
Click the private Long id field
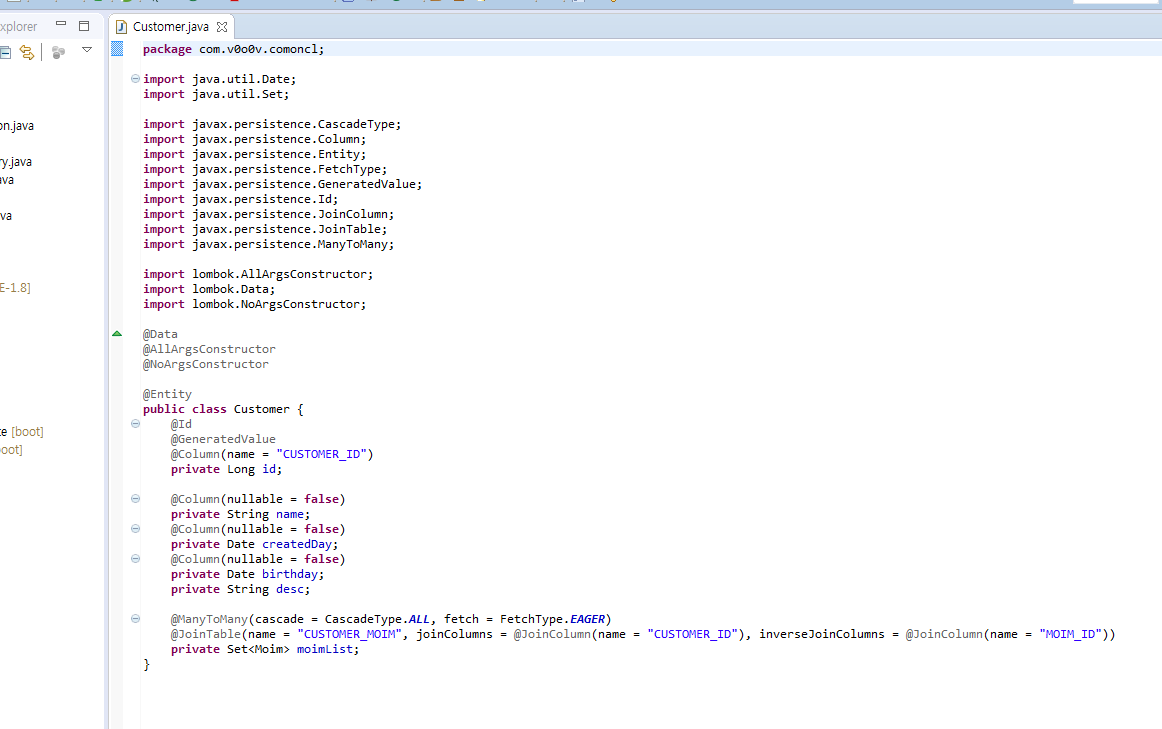point(226,469)
